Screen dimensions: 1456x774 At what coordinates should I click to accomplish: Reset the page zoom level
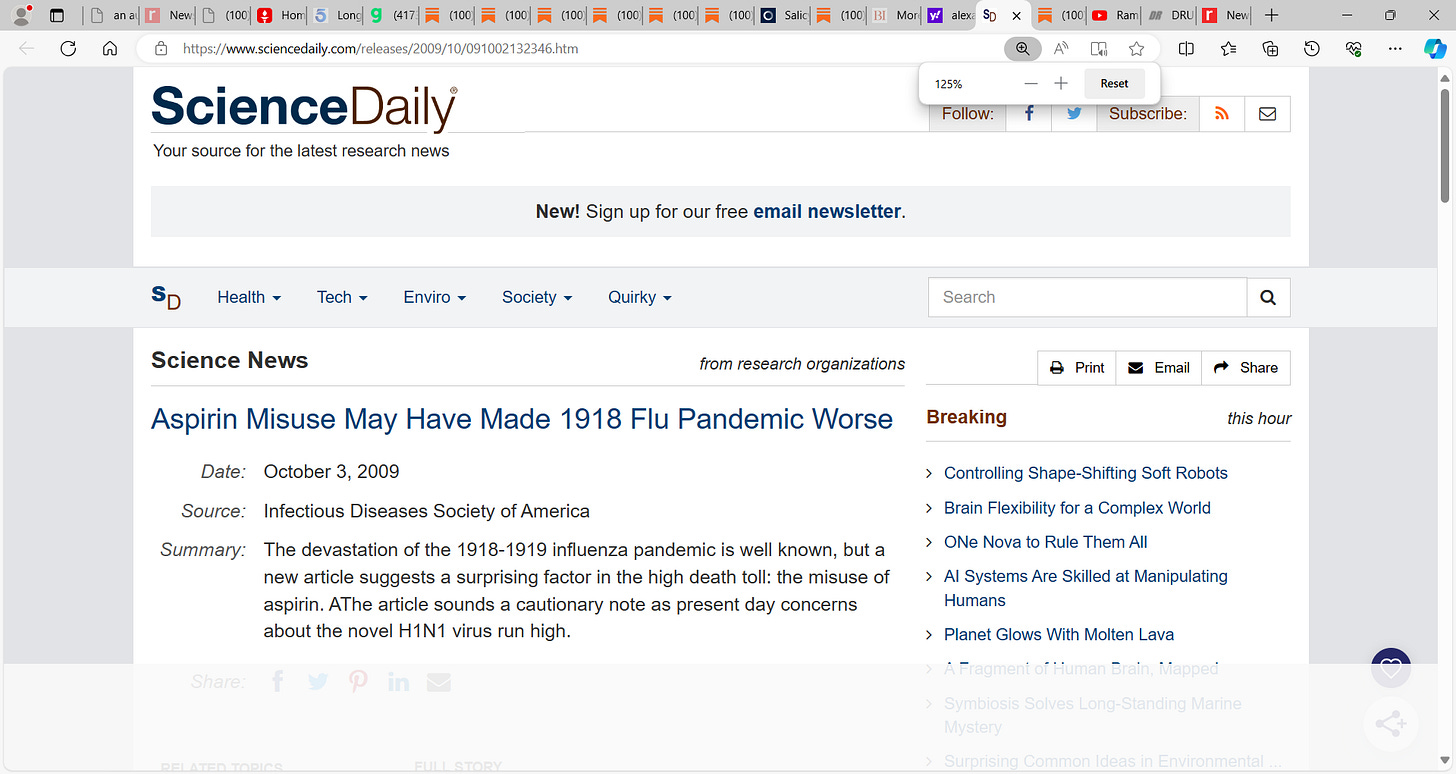1114,84
